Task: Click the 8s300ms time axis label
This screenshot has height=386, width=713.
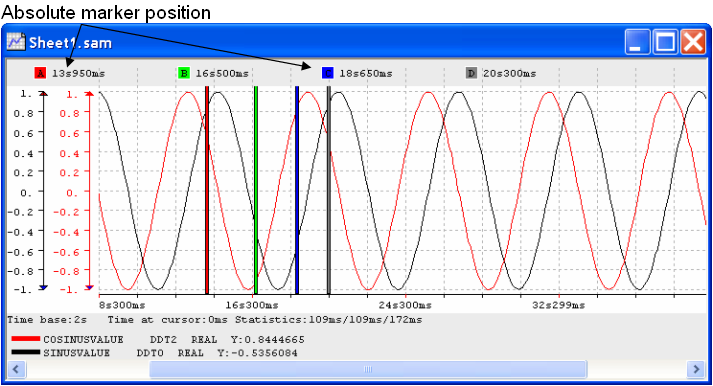Action: (x=122, y=305)
